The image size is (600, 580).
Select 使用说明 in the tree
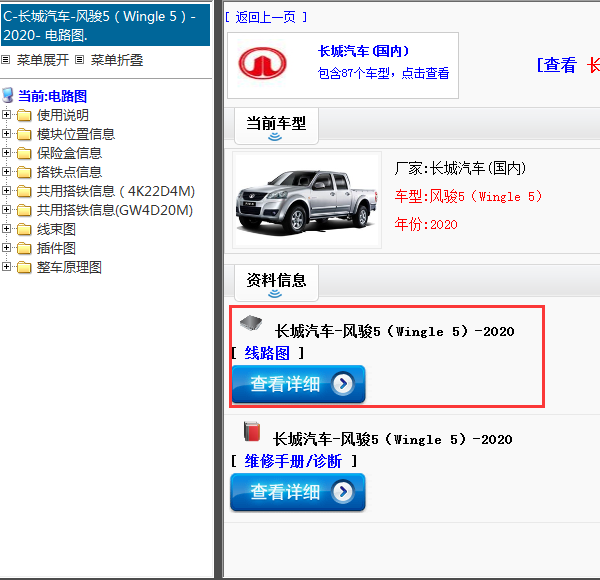pos(63,115)
